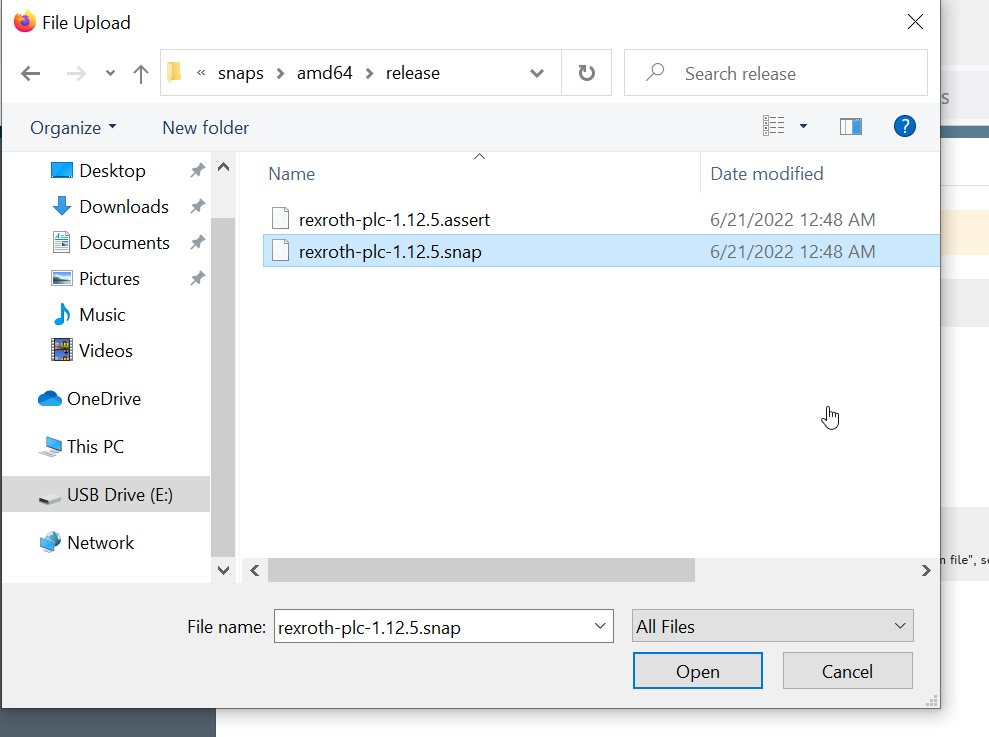Sort files by Date modified column

(766, 174)
